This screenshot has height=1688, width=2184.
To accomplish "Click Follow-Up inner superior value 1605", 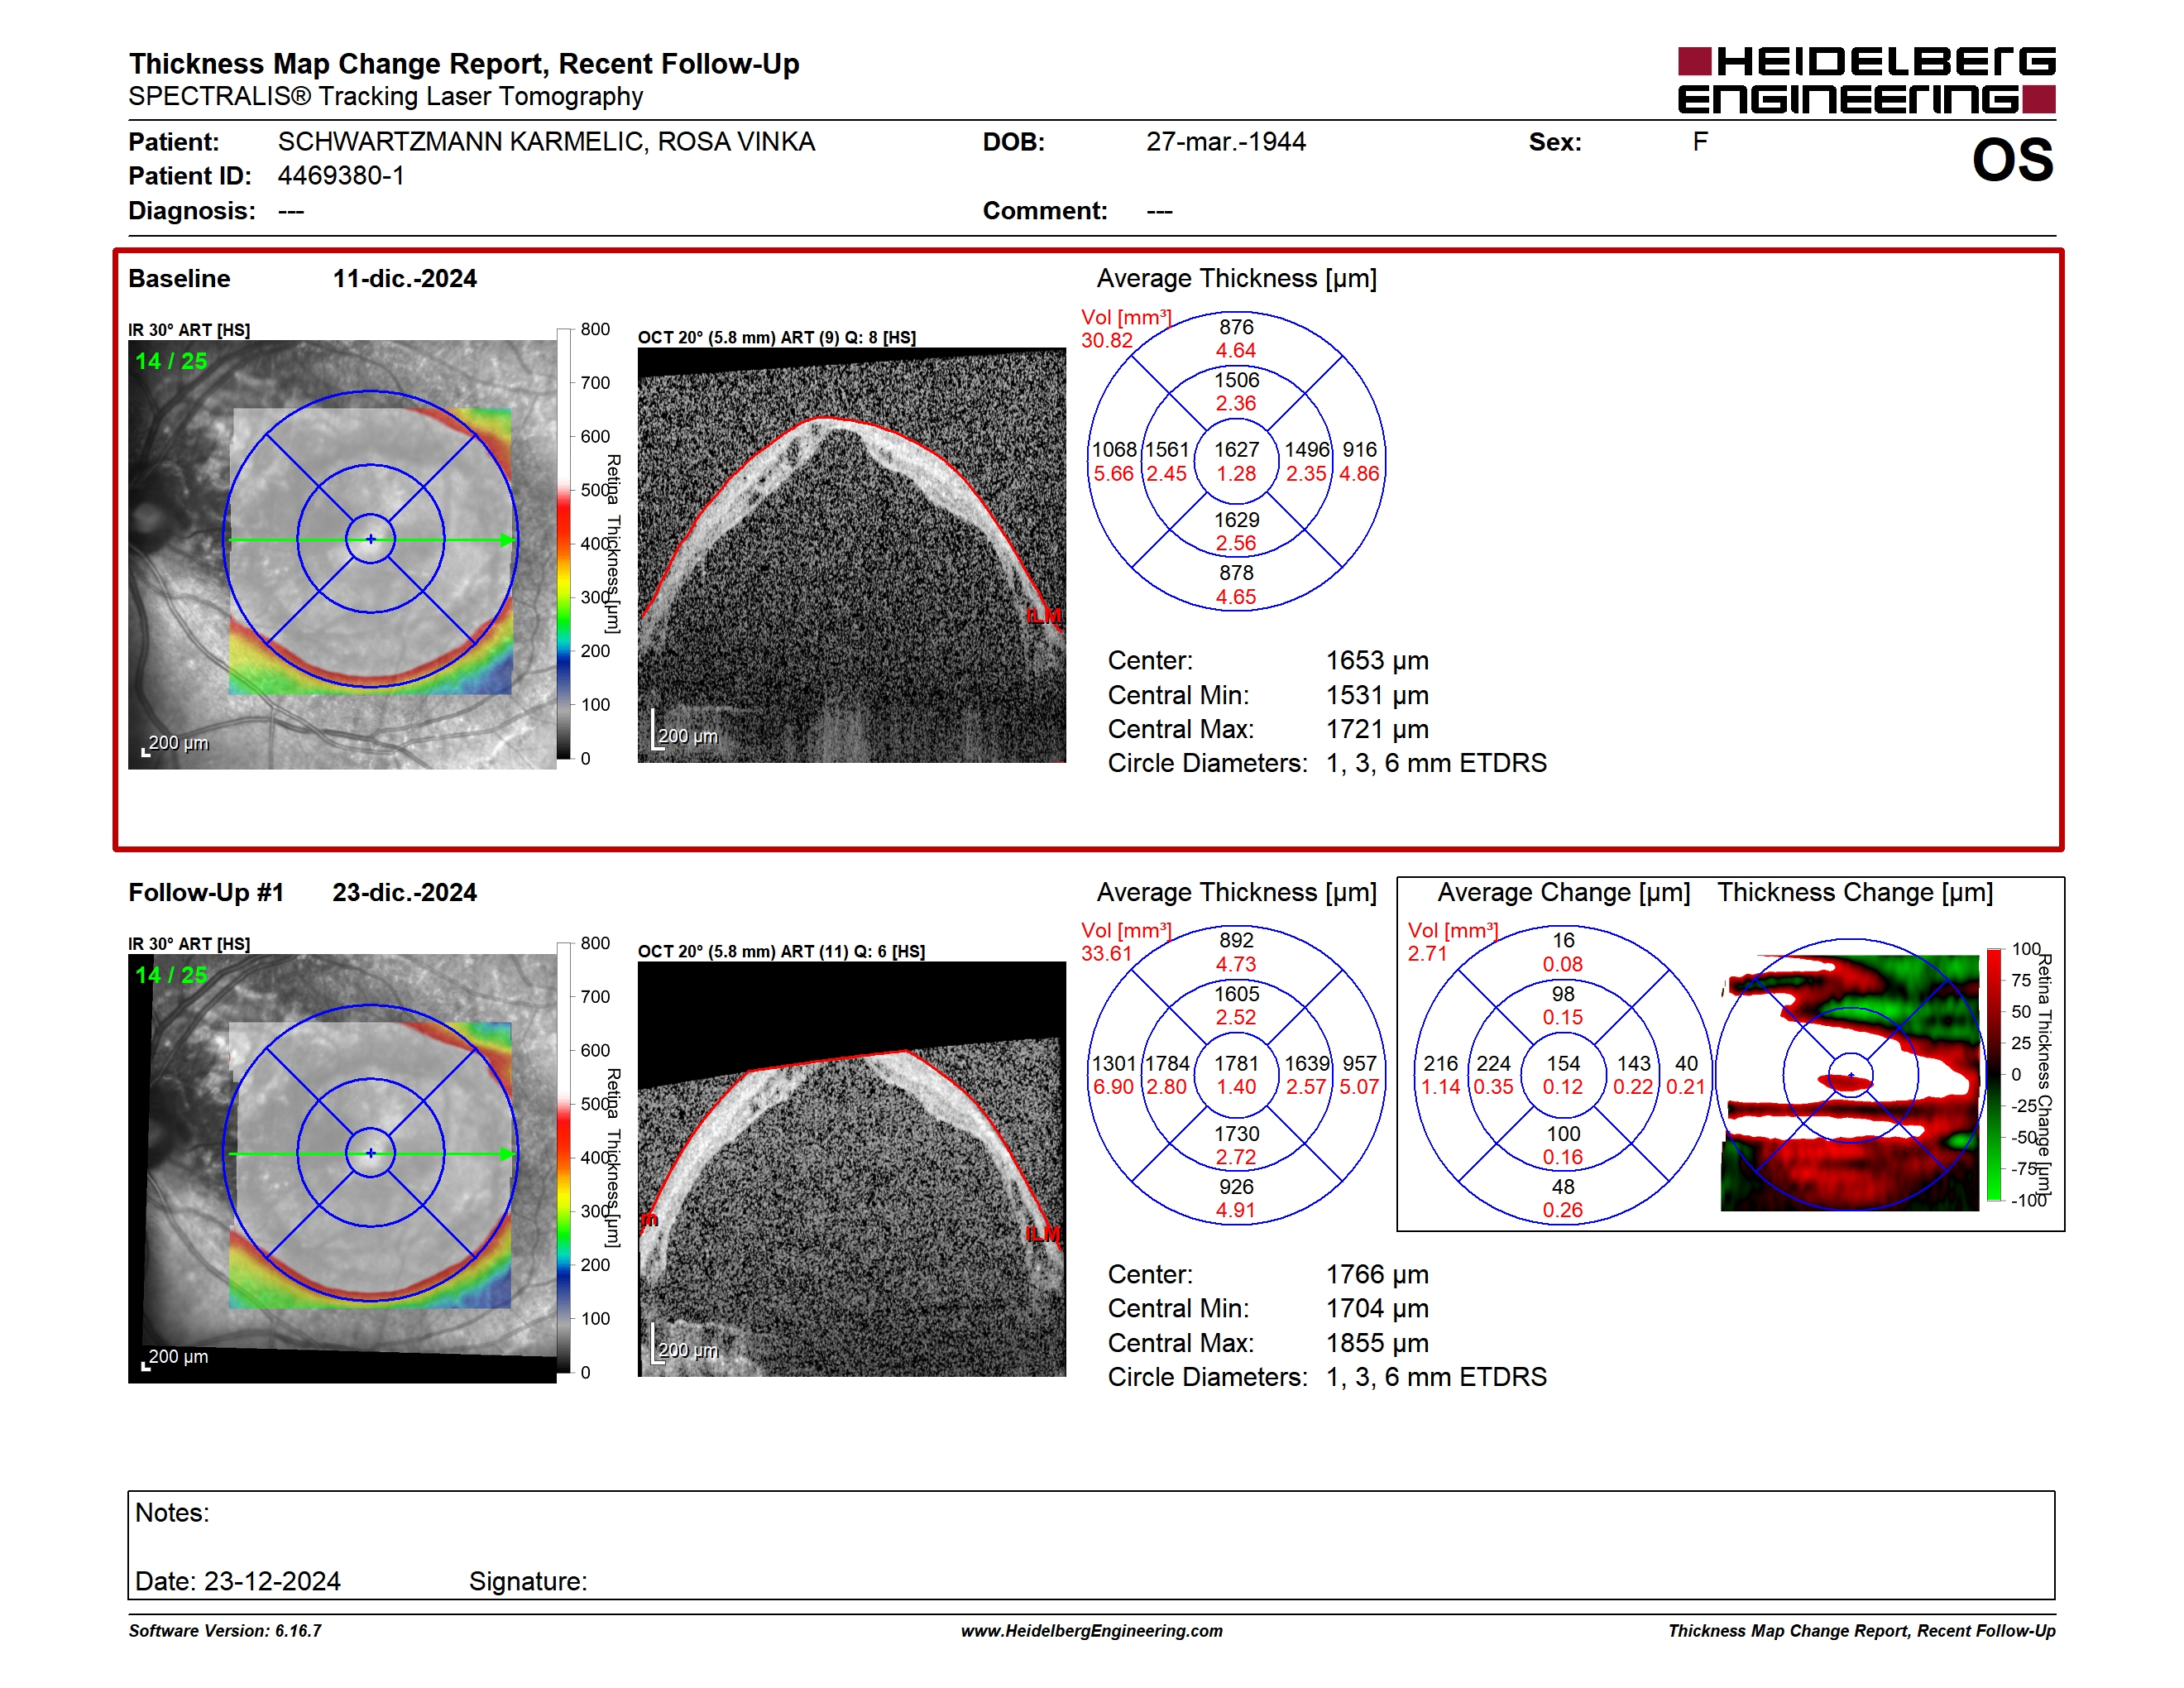I will tap(1237, 994).
